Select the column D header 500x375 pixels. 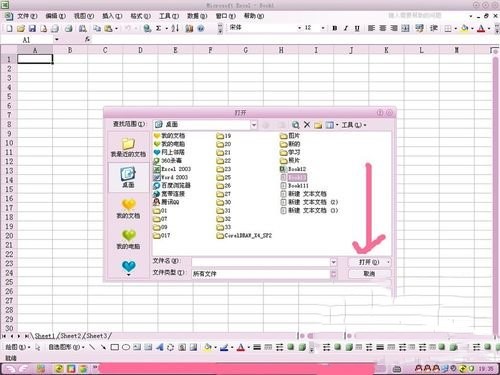(x=140, y=50)
